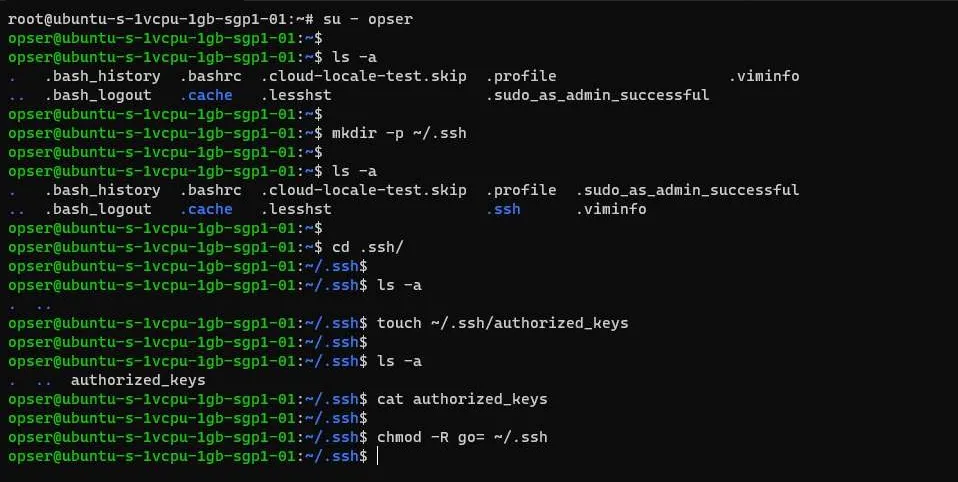This screenshot has width=958, height=482.
Task: Click '.cloud-locale-test.skip' in the first listing
Action: [x=364, y=76]
